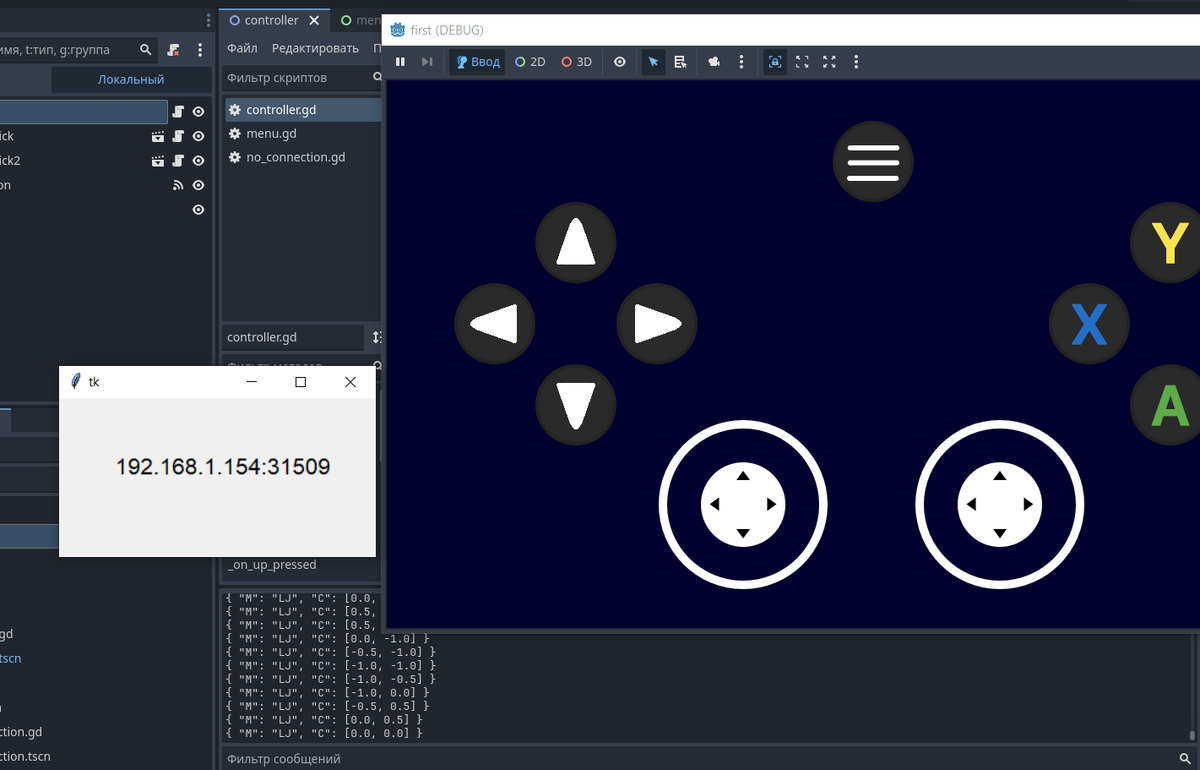Click the next frame step button
The height and width of the screenshot is (770, 1200).
[427, 62]
